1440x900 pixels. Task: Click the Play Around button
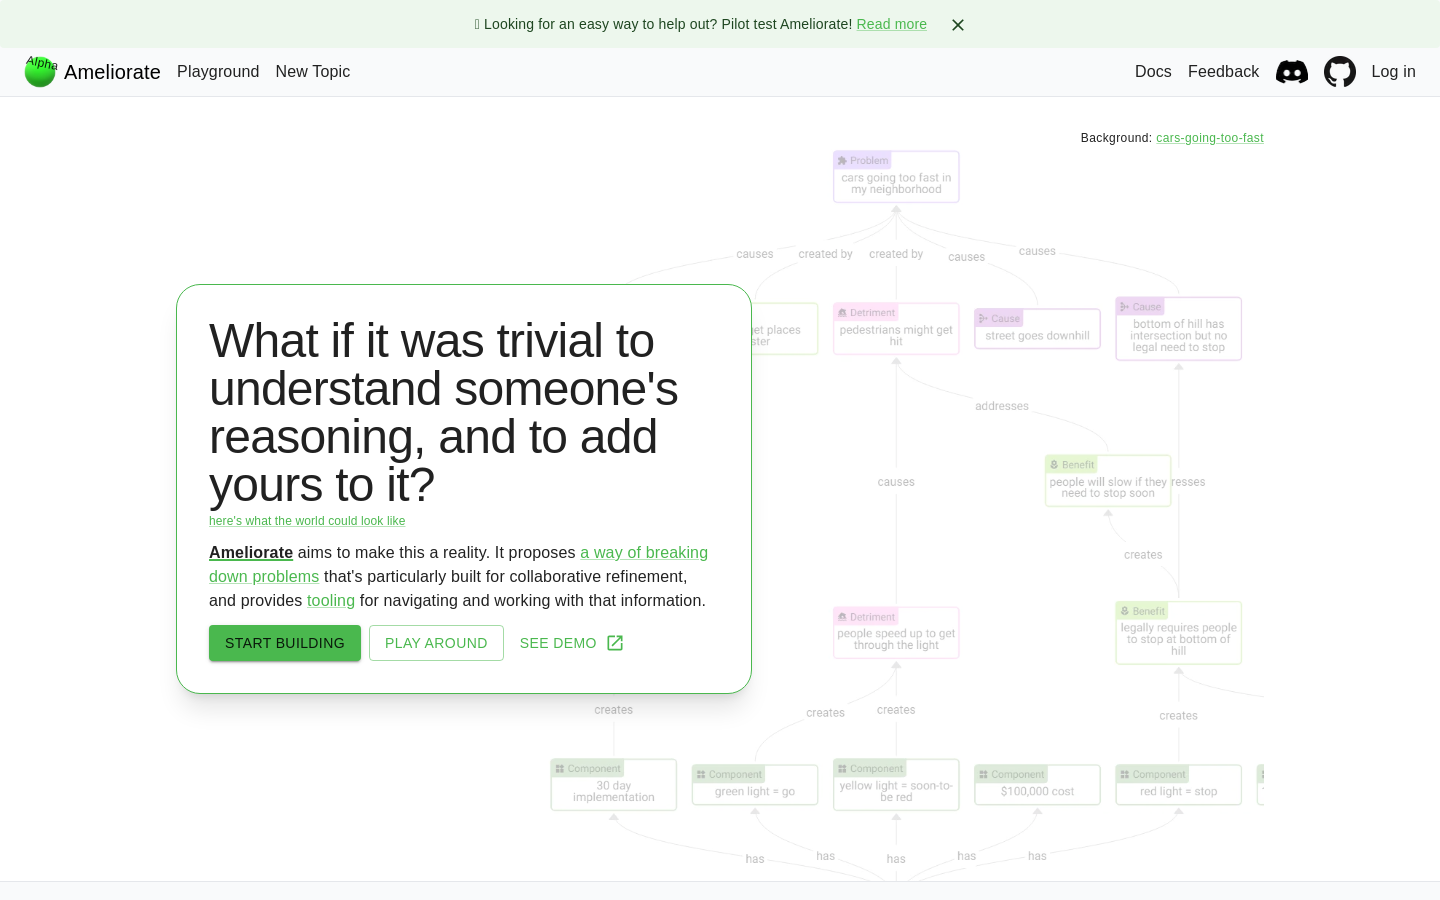pyautogui.click(x=436, y=643)
